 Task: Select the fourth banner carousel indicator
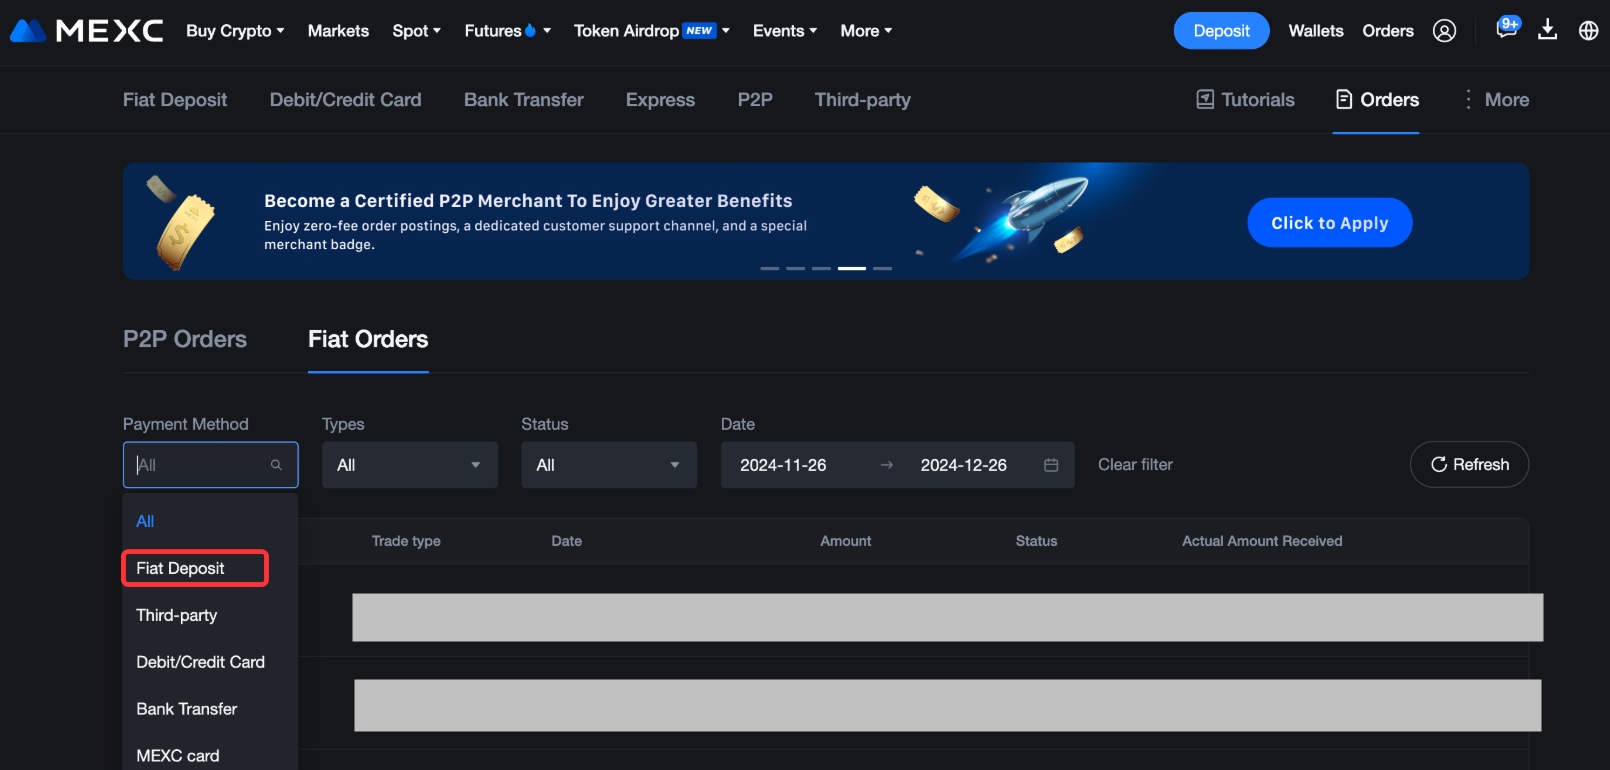pyautogui.click(x=852, y=268)
